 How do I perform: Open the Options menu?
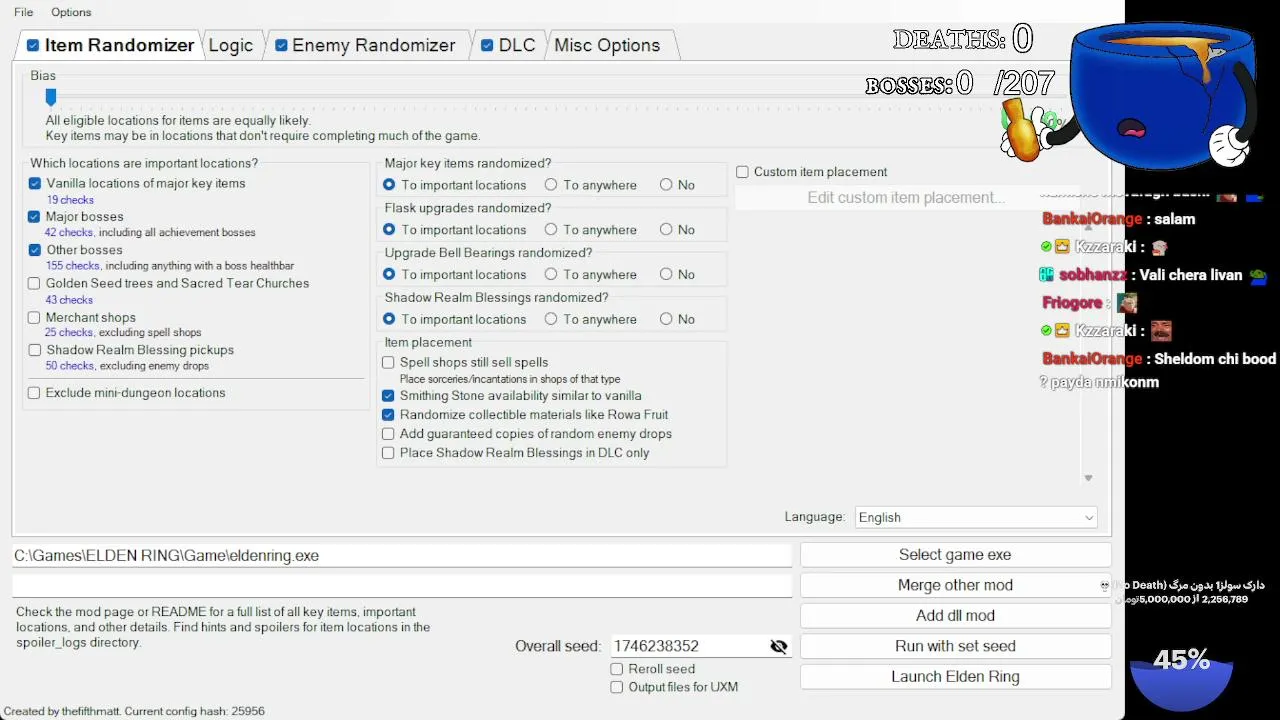pos(71,12)
